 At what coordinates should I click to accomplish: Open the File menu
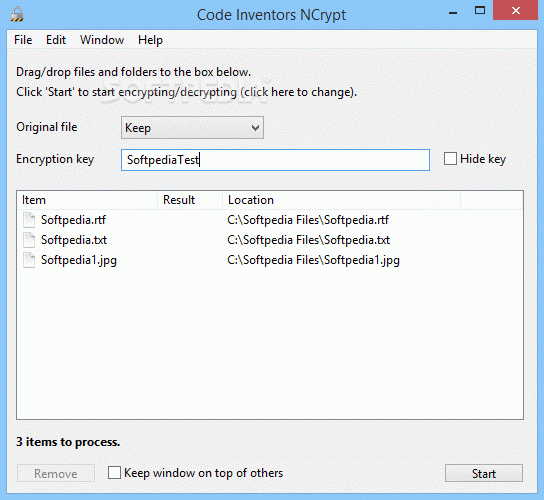[x=23, y=40]
